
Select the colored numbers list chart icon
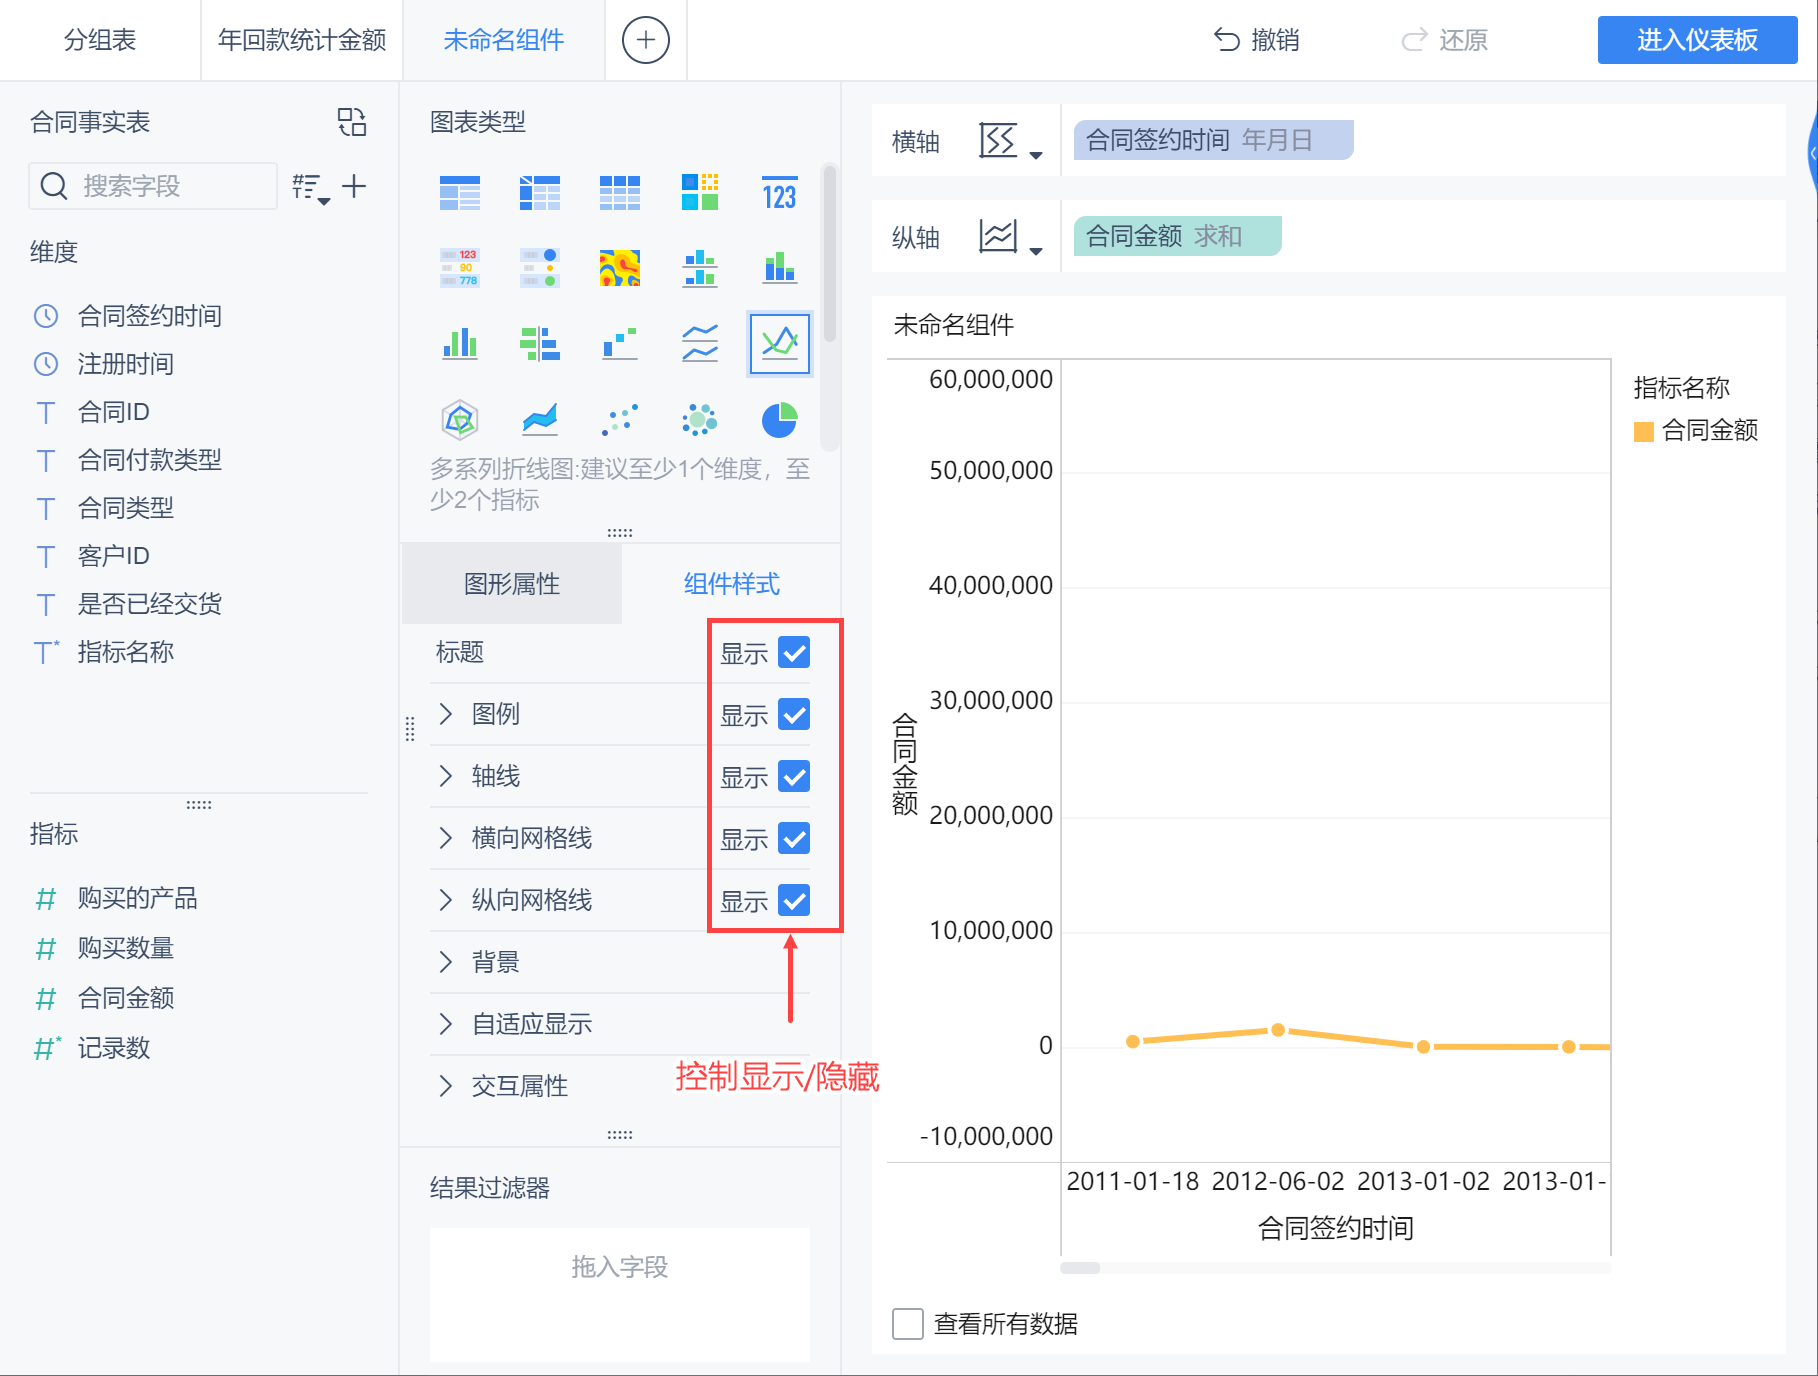(x=460, y=268)
